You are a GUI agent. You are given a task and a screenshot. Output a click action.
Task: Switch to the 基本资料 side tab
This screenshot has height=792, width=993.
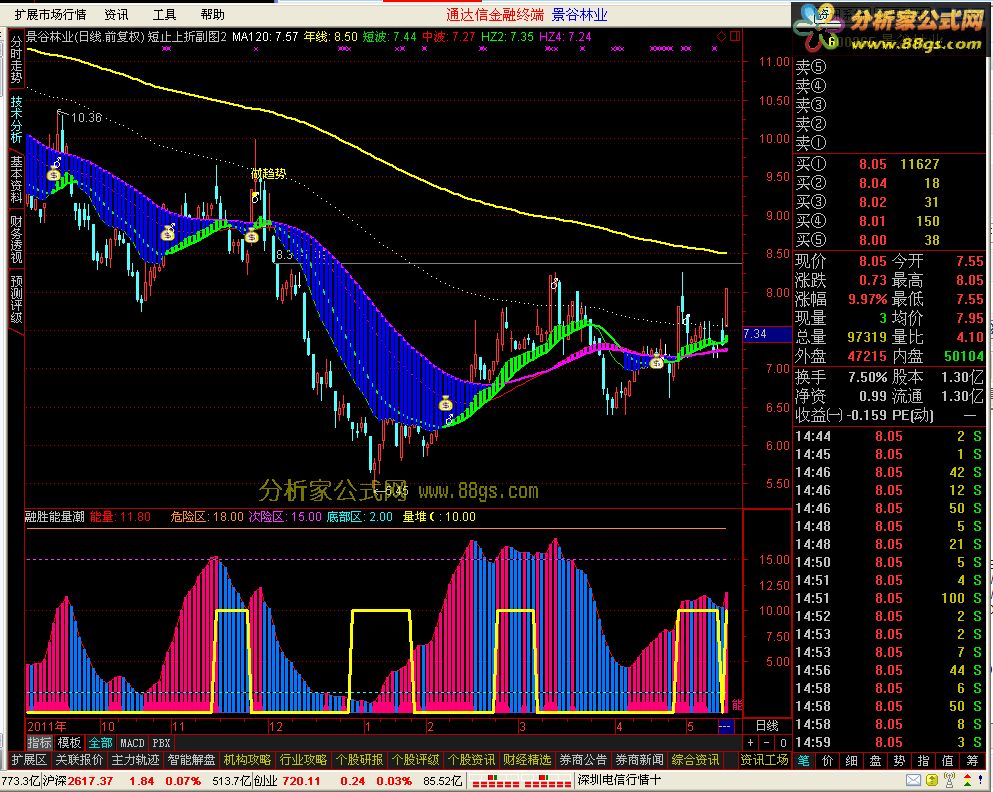pos(16,179)
